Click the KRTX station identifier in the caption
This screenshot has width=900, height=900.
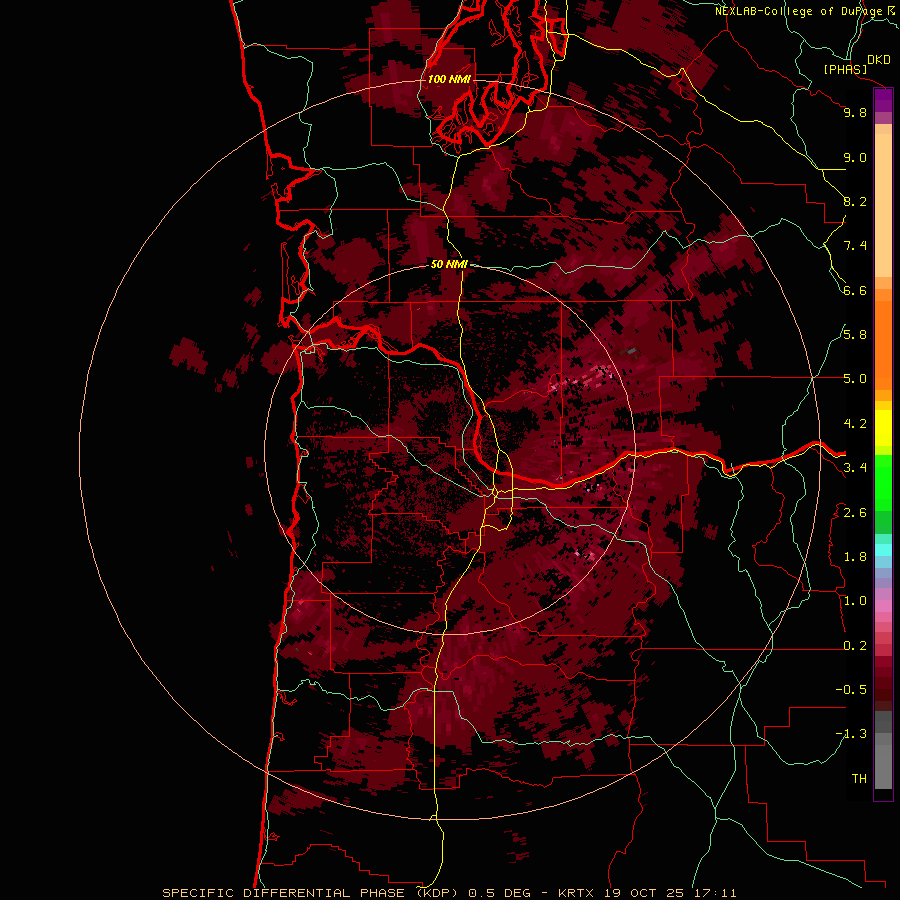pos(577,893)
